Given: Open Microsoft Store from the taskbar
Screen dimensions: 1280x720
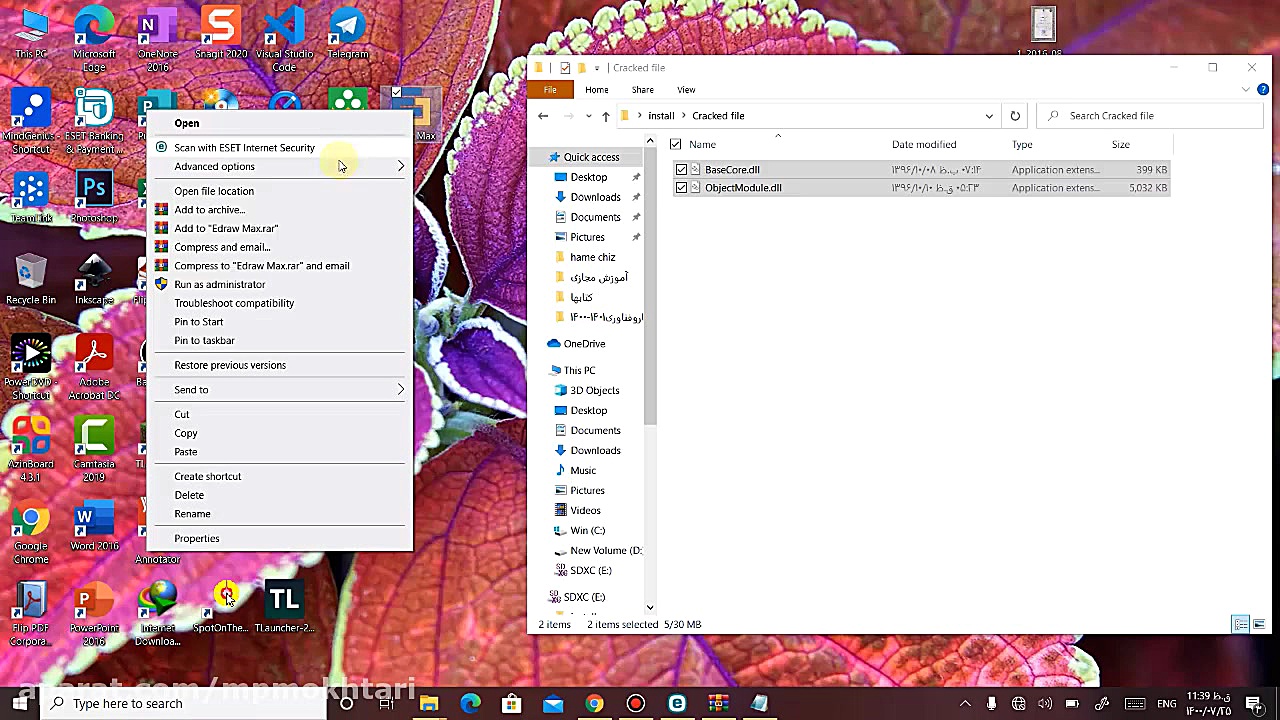Looking at the screenshot, I should (511, 703).
